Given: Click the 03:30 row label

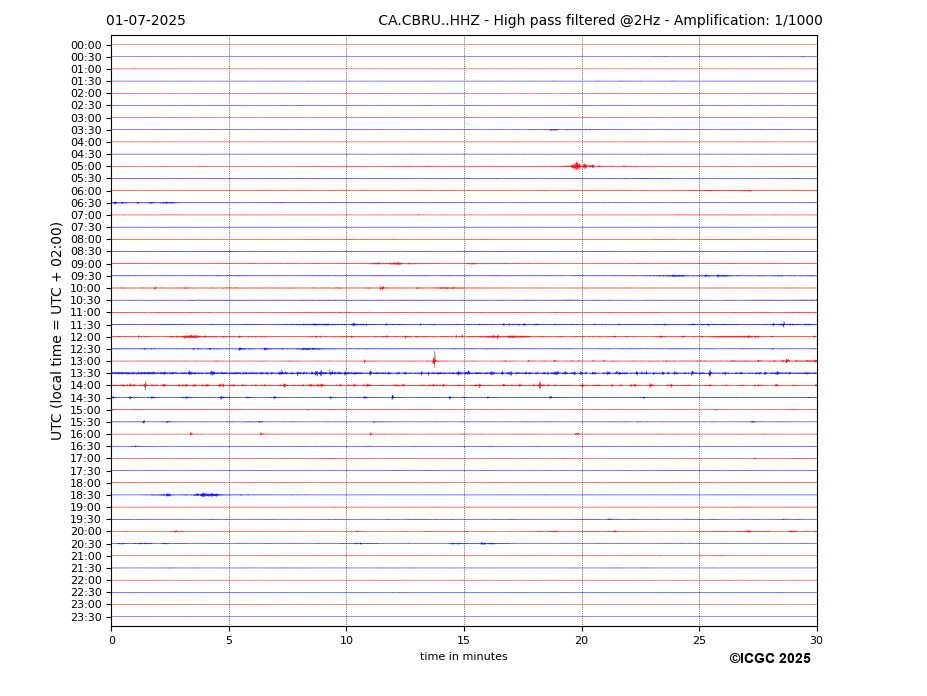Looking at the screenshot, I should click(x=86, y=130).
